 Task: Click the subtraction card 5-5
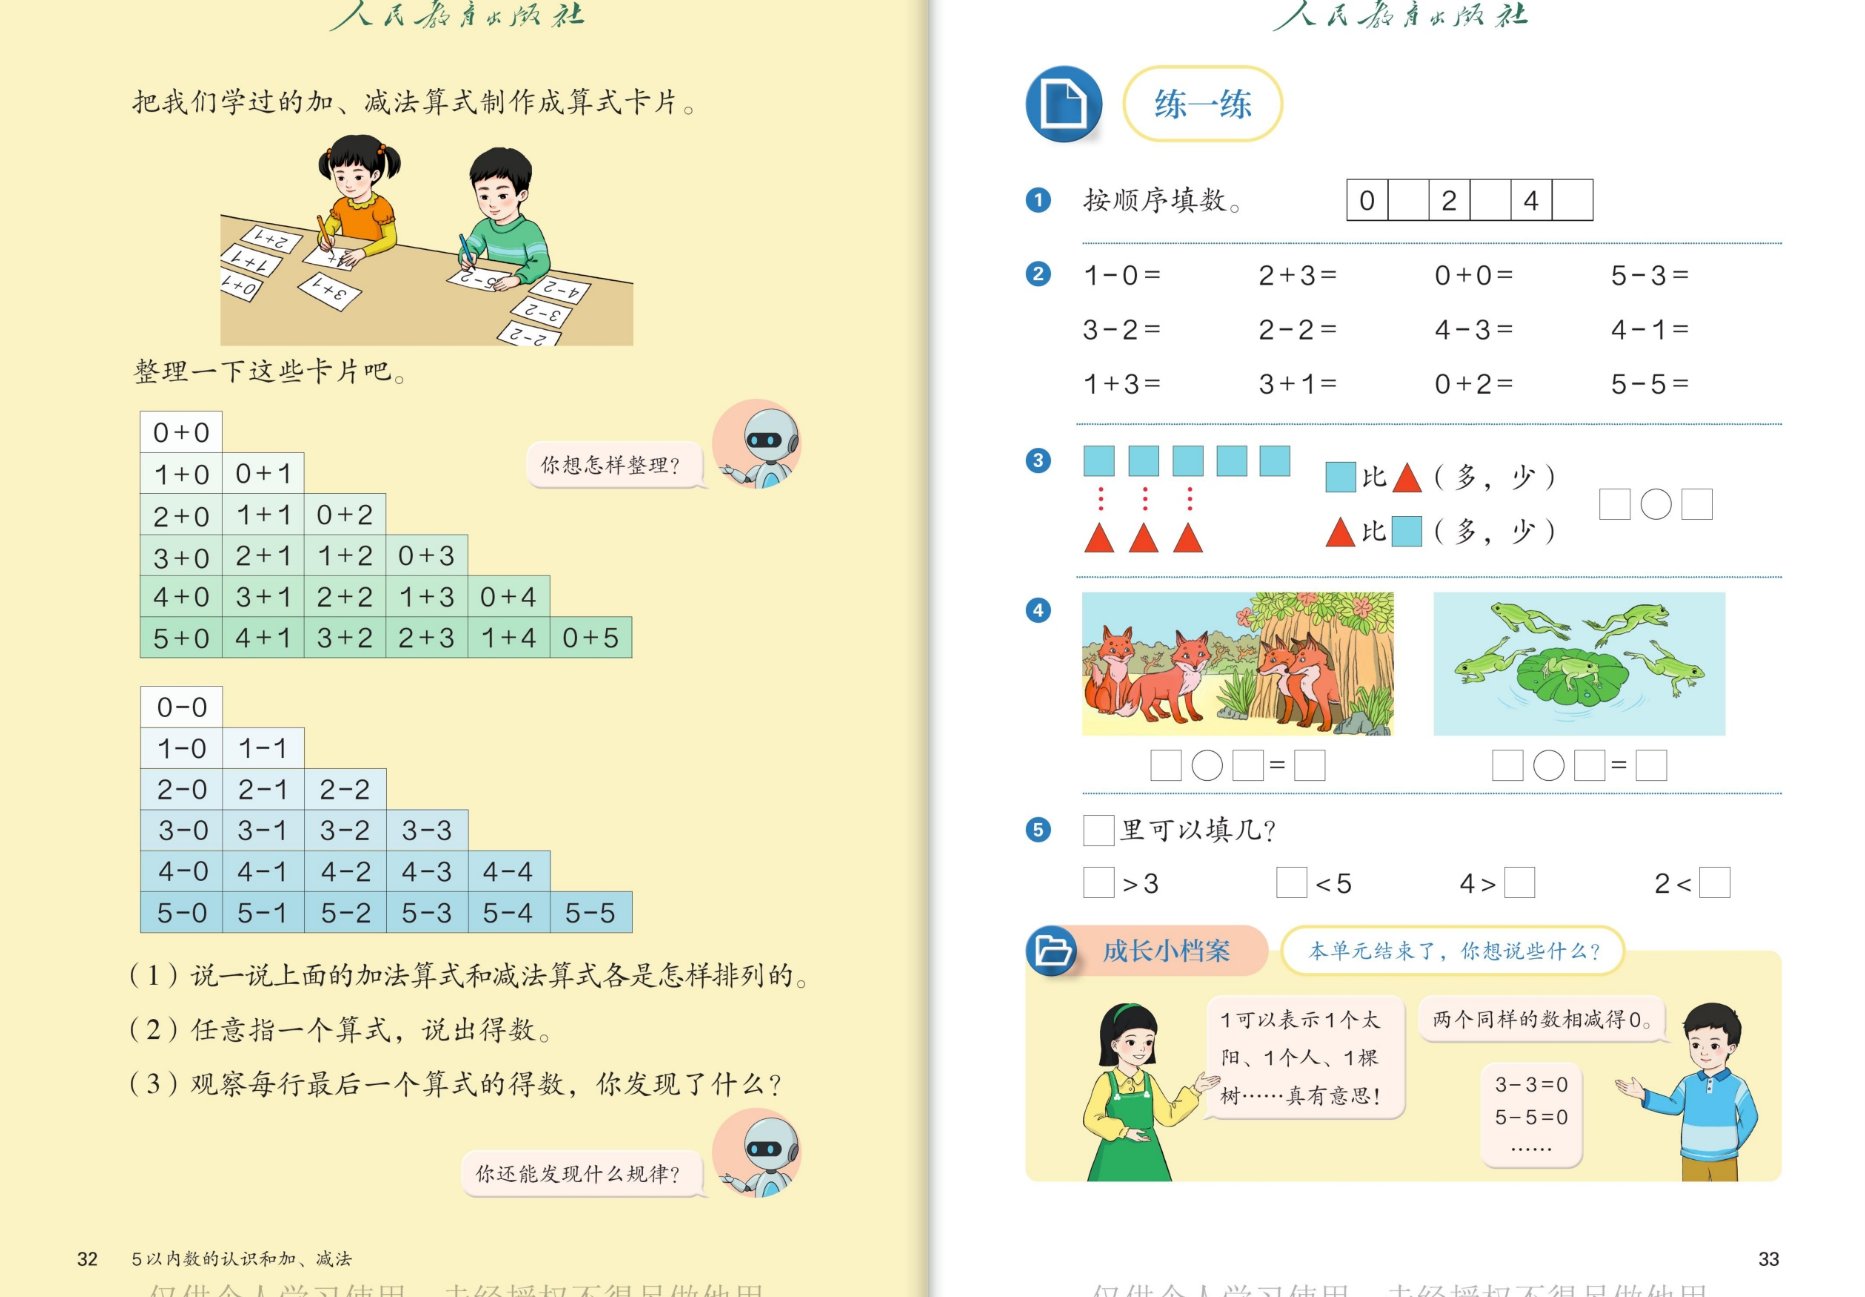point(590,912)
